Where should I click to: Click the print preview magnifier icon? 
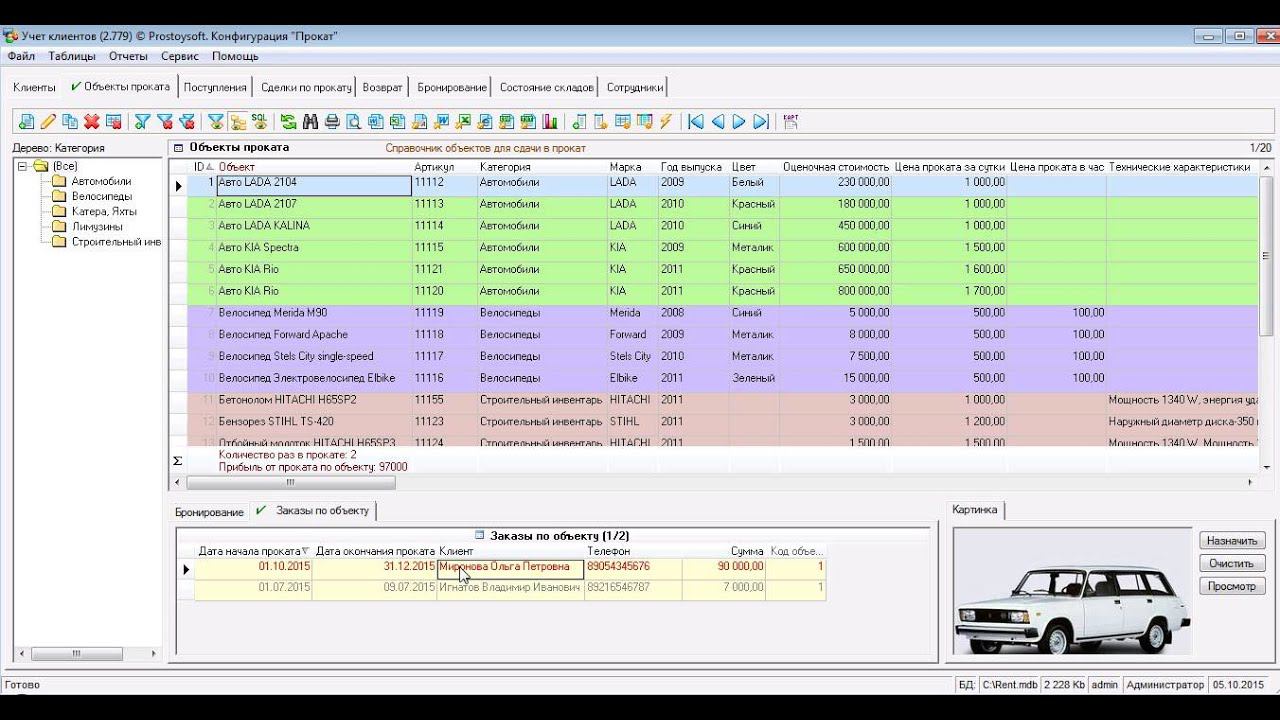coord(354,122)
